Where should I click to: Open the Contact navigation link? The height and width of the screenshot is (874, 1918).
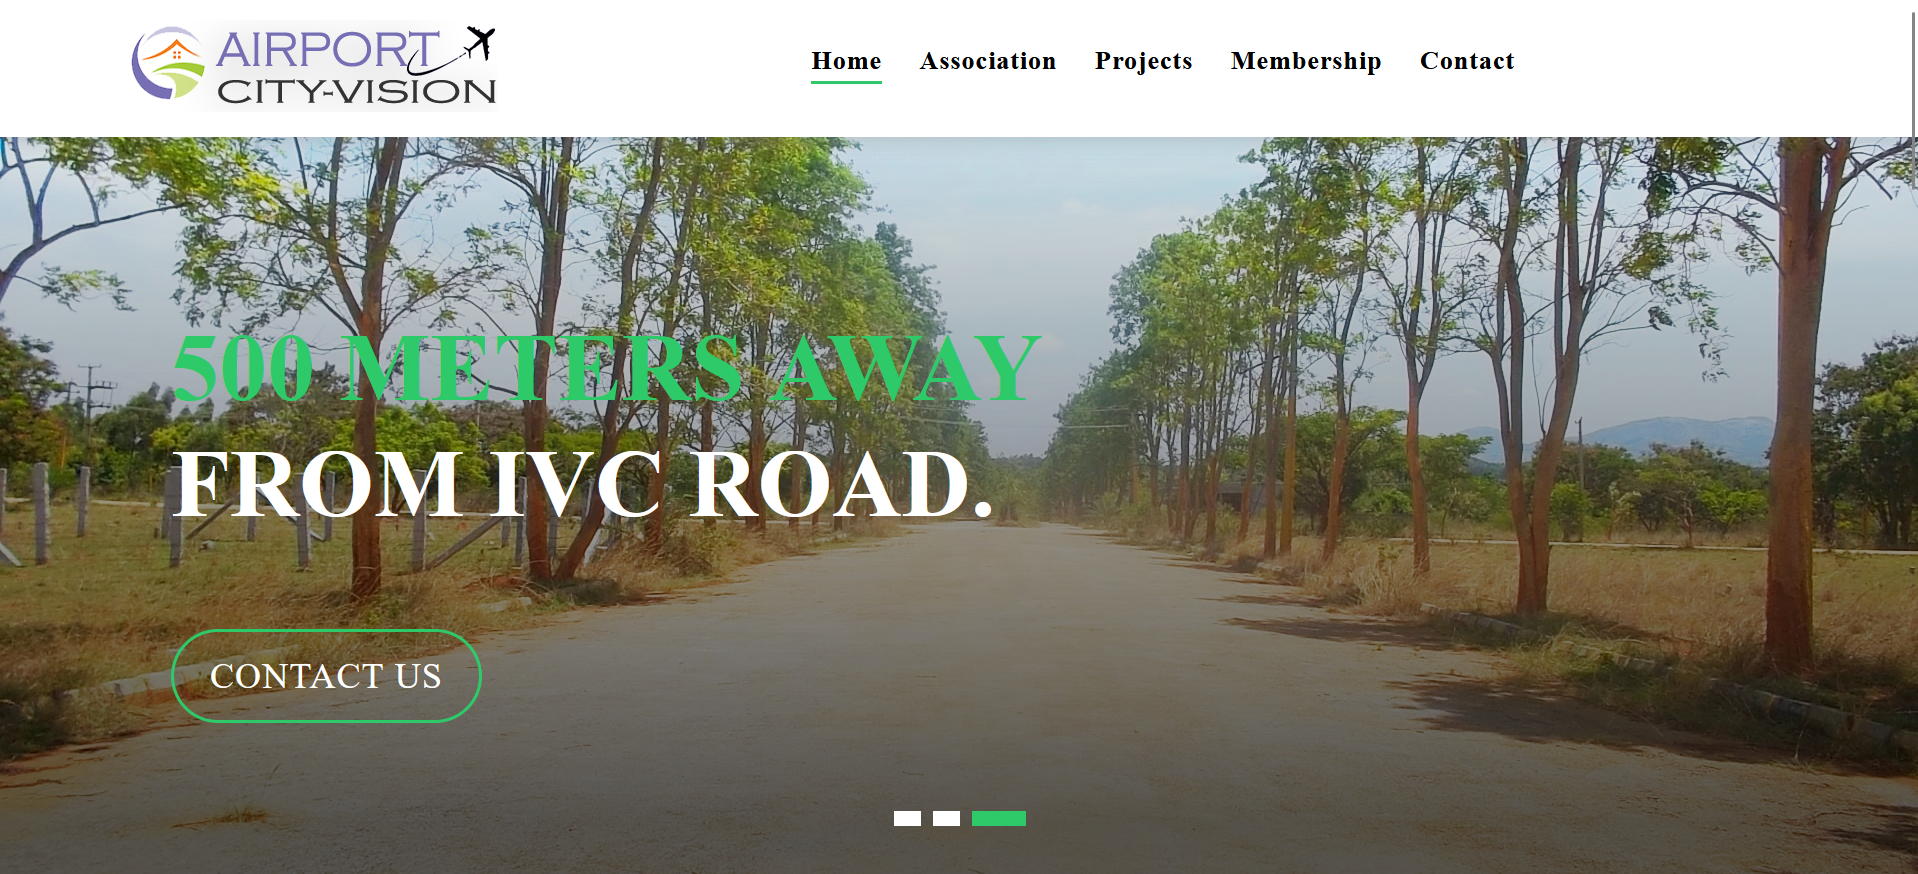click(x=1467, y=61)
